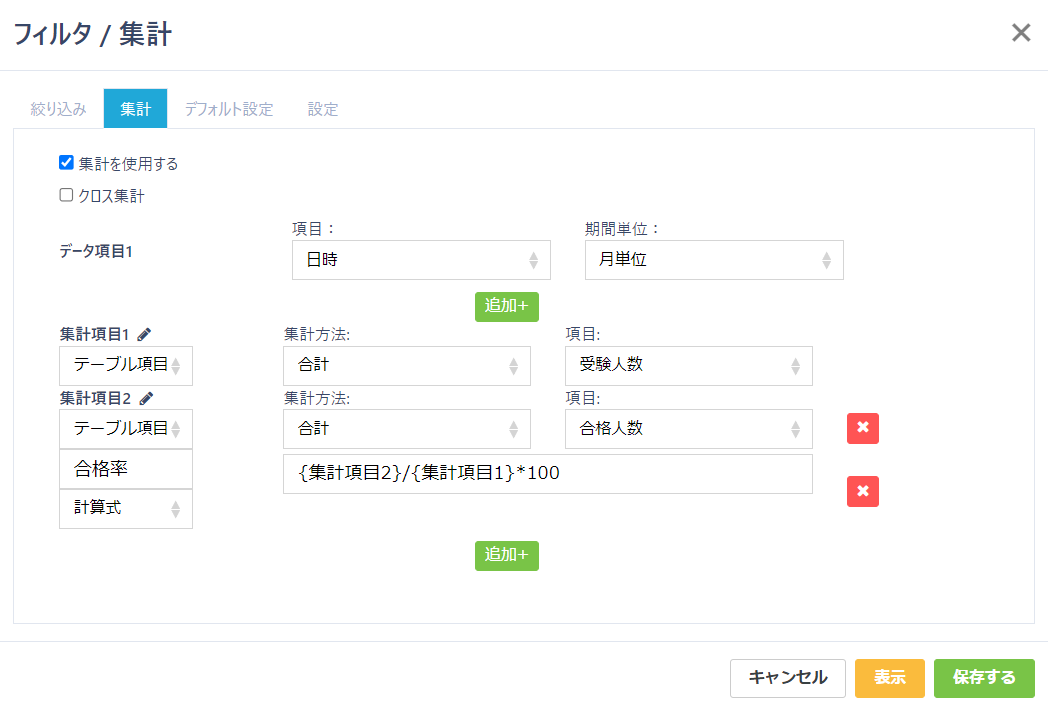The height and width of the screenshot is (709, 1048).
Task: Click the 追加+ button under データ項目1
Action: pyautogui.click(x=506, y=306)
